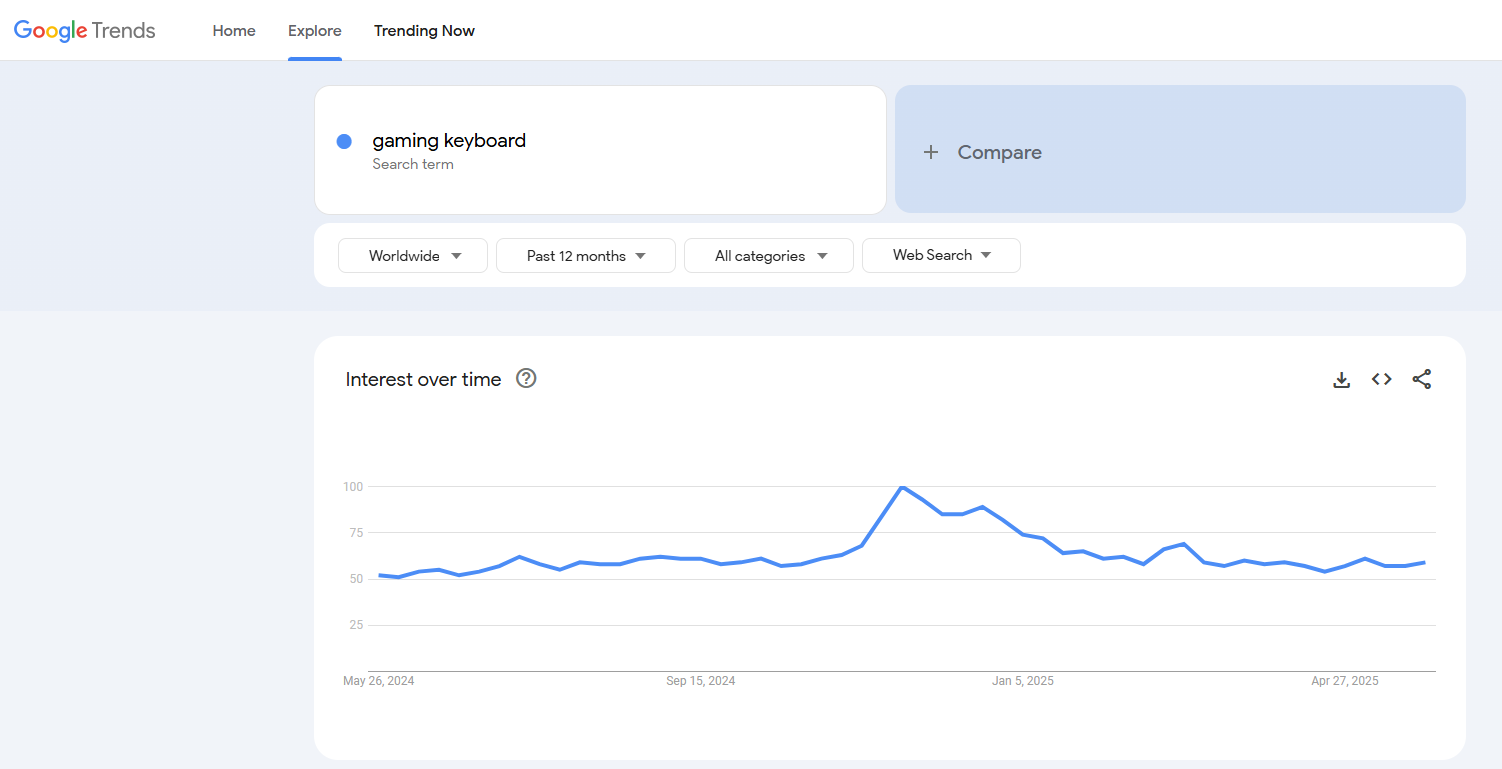The width and height of the screenshot is (1502, 769).
Task: Download the chart data as CSV
Action: pyautogui.click(x=1342, y=379)
